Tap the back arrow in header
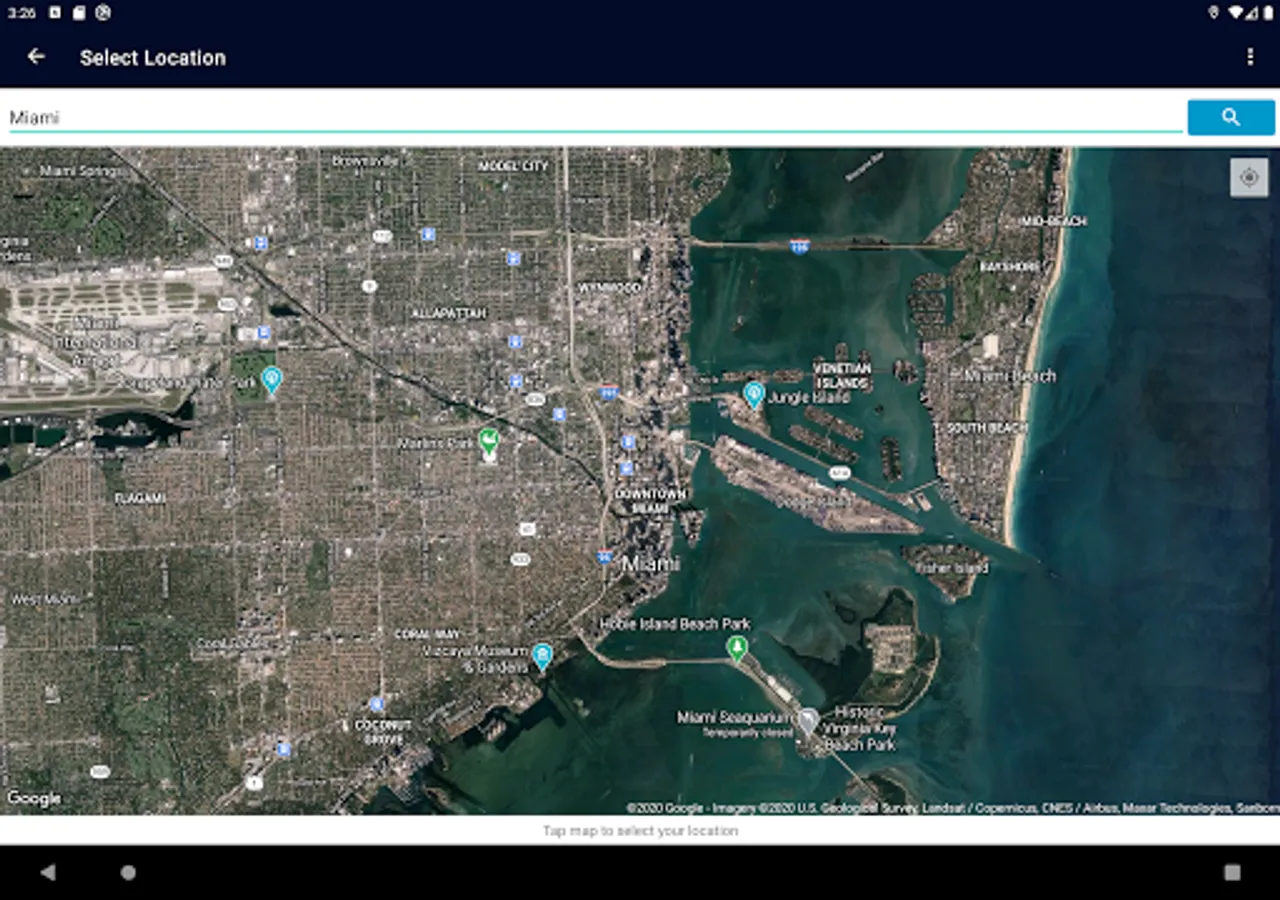The width and height of the screenshot is (1280, 900). coord(36,57)
